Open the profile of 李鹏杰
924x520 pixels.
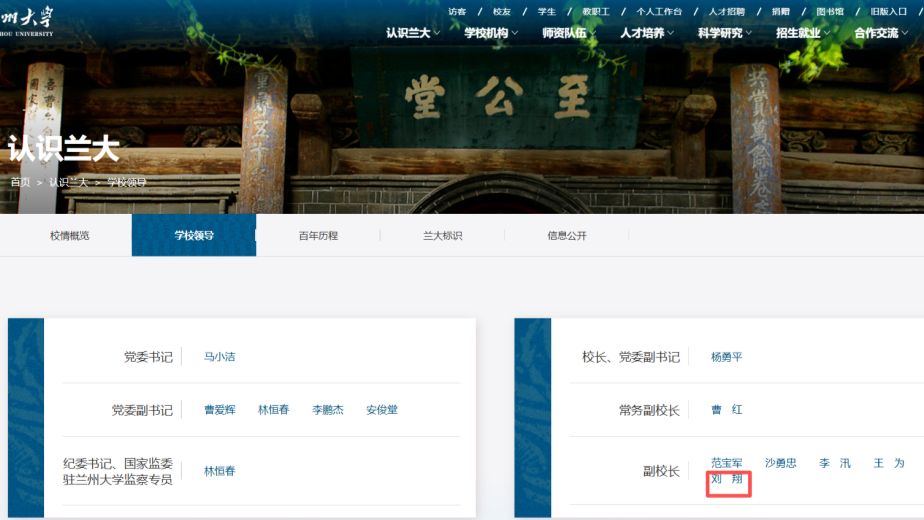[328, 410]
